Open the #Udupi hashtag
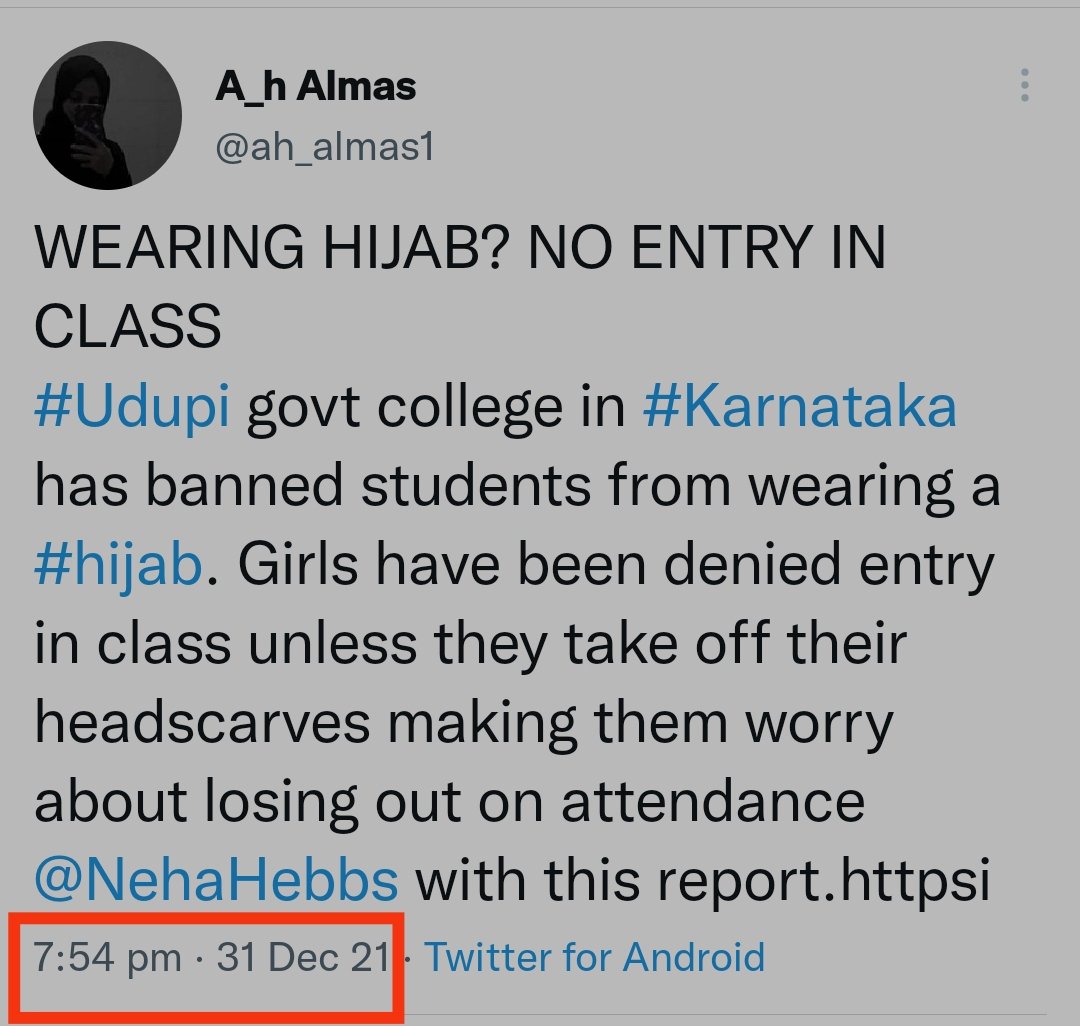Image resolution: width=1080 pixels, height=1026 pixels. tap(132, 409)
